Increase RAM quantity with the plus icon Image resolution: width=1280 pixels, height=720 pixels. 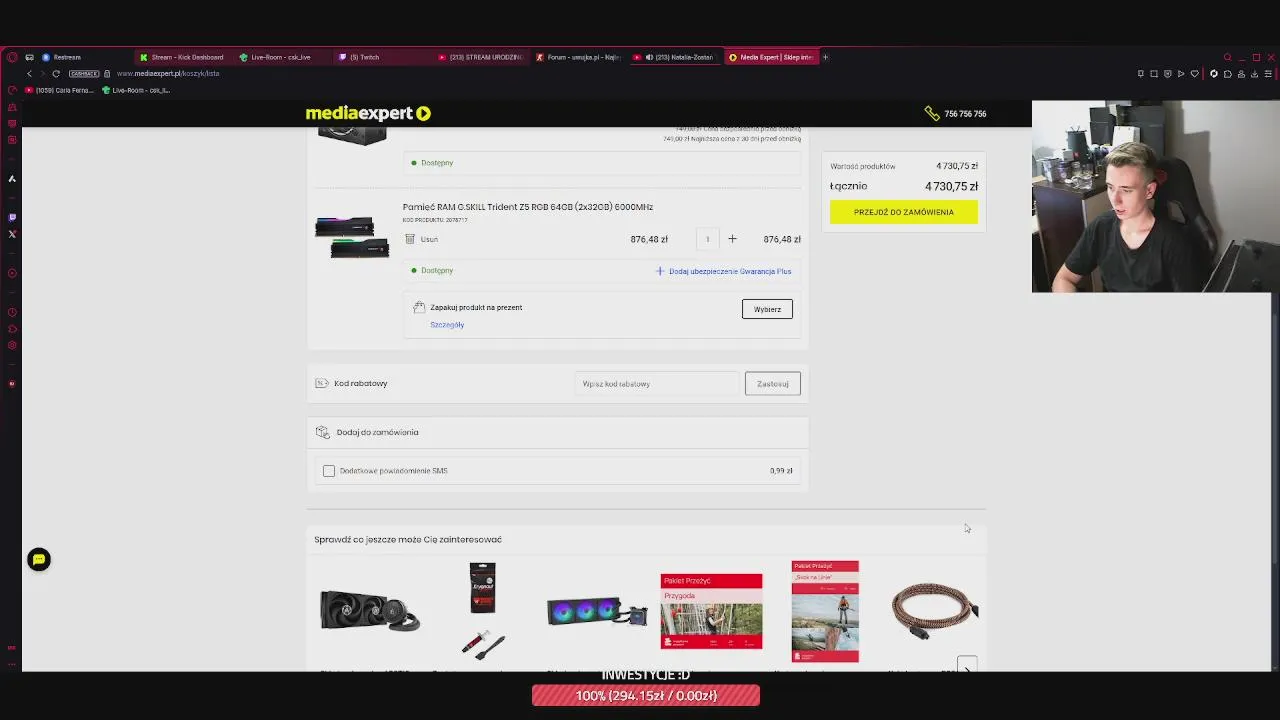[x=732, y=239]
